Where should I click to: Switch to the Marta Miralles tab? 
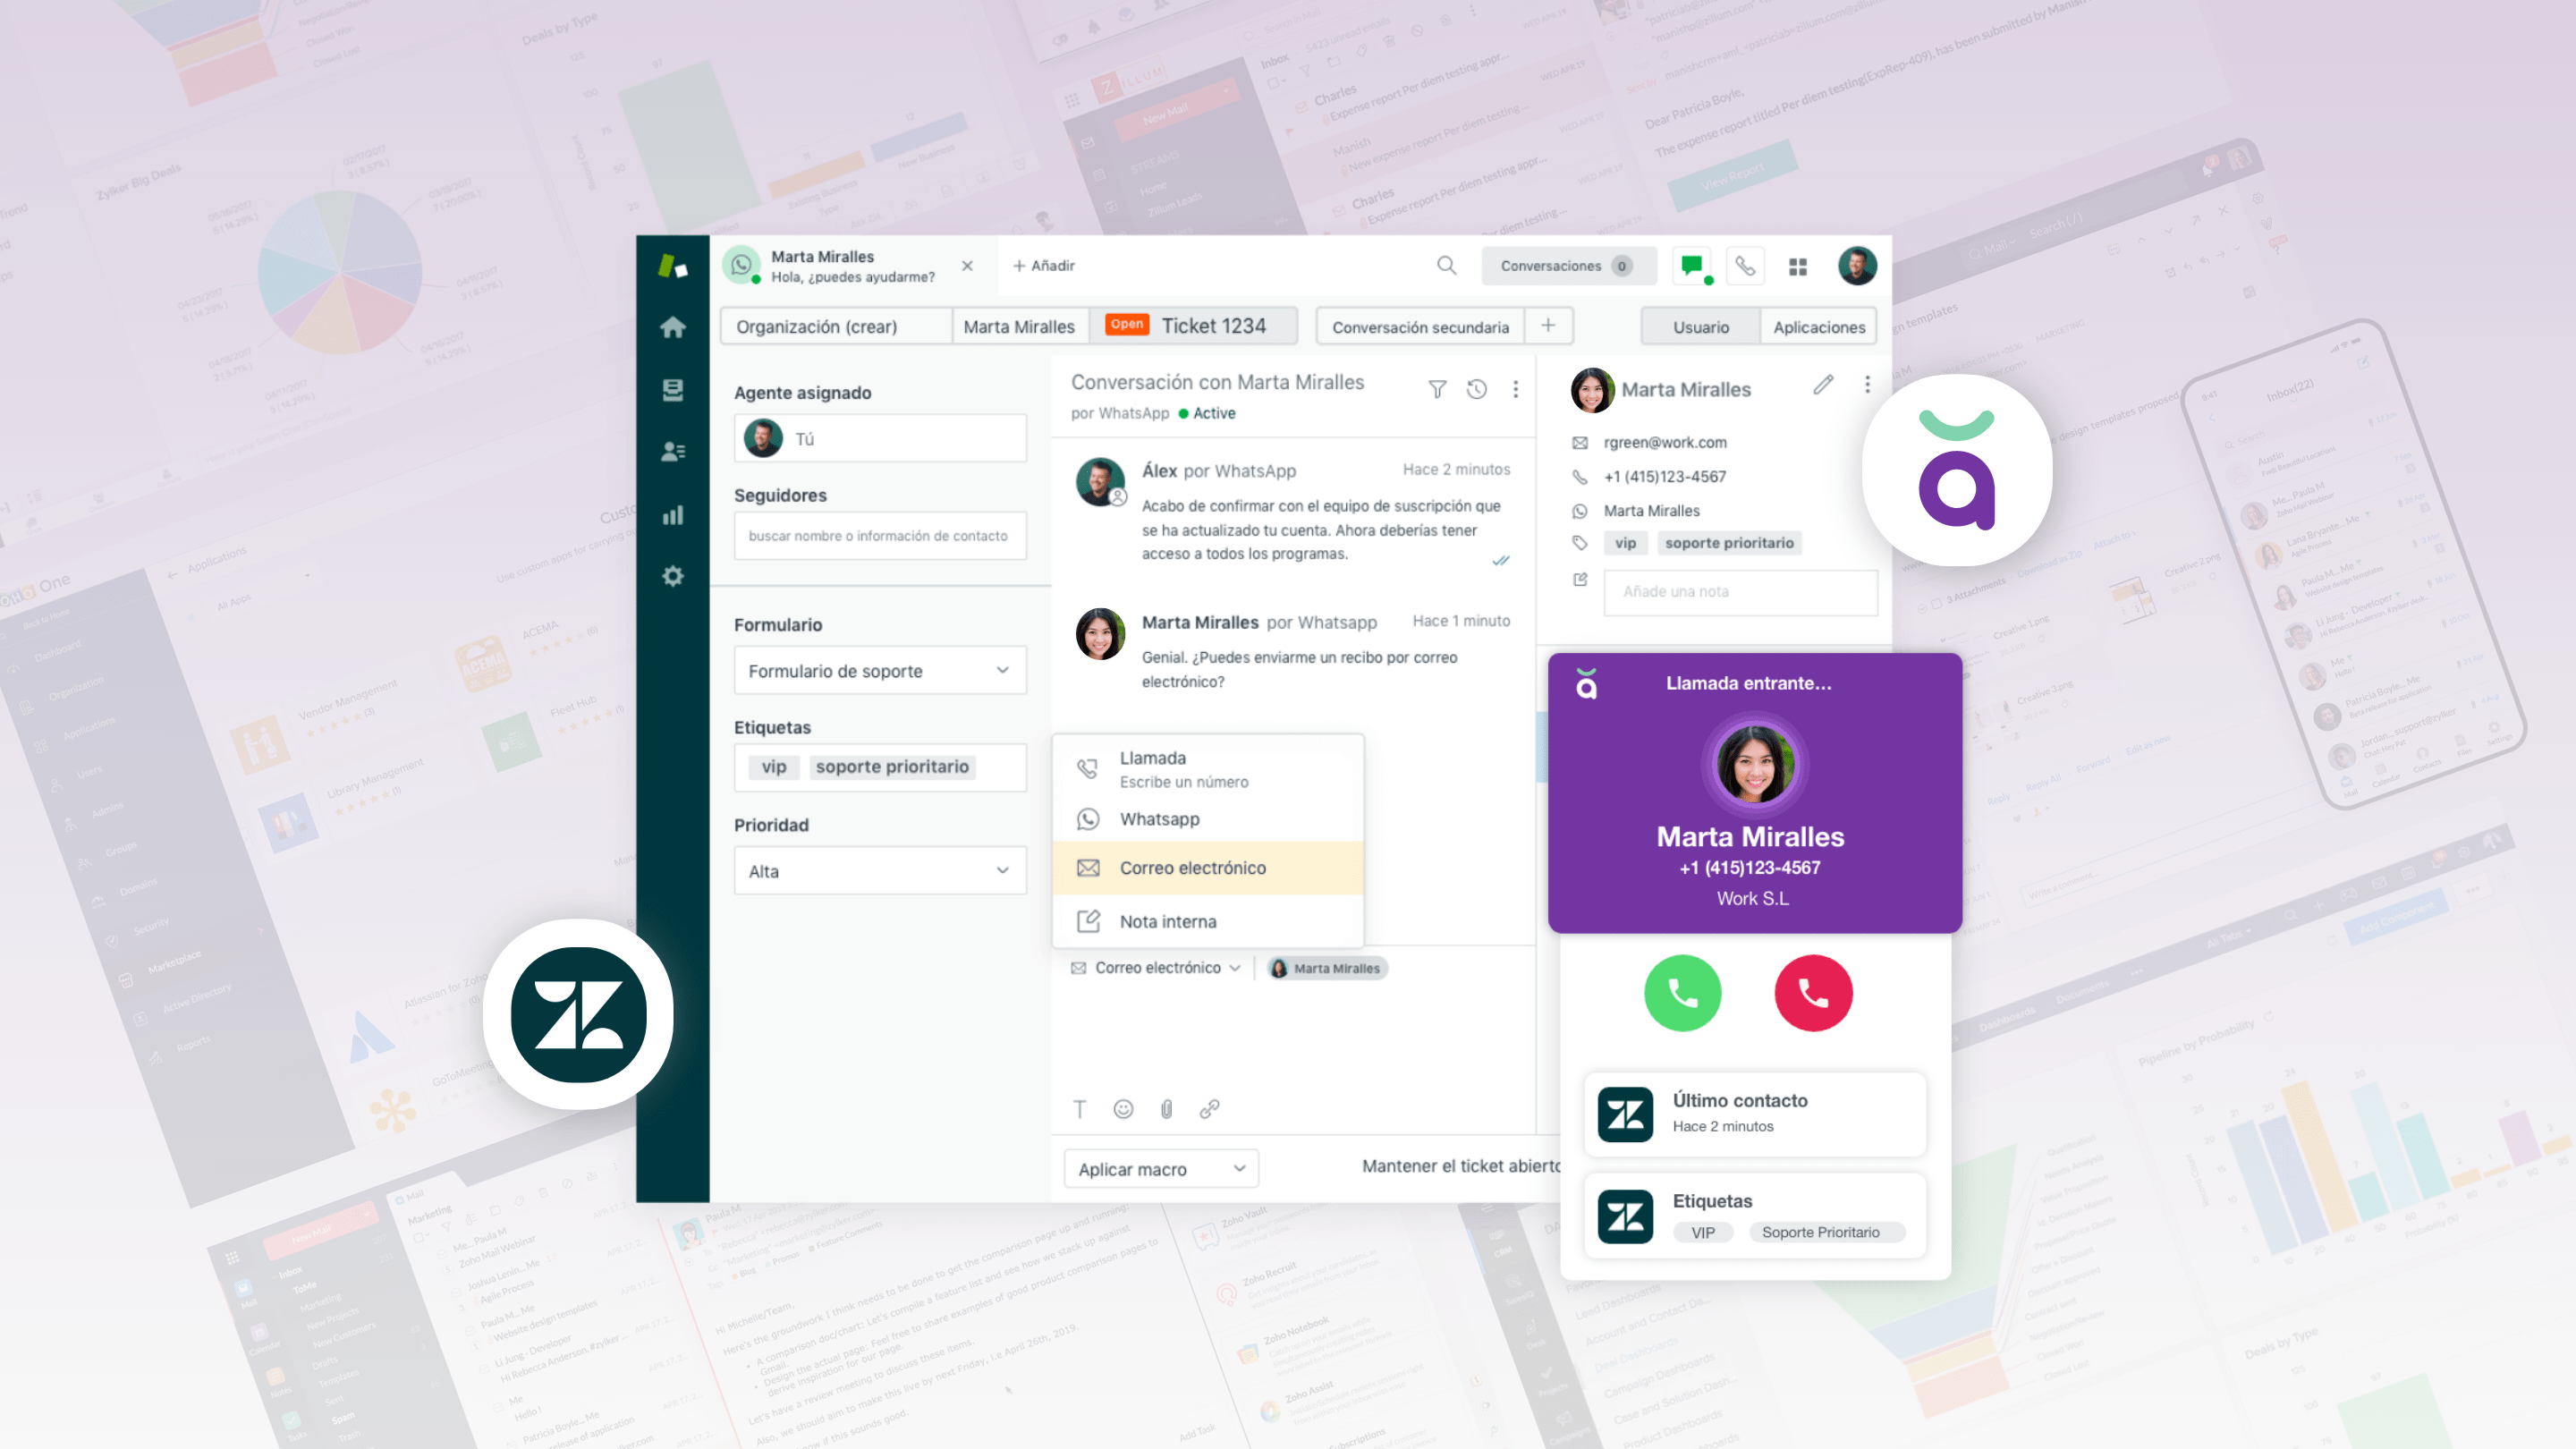pyautogui.click(x=1019, y=327)
